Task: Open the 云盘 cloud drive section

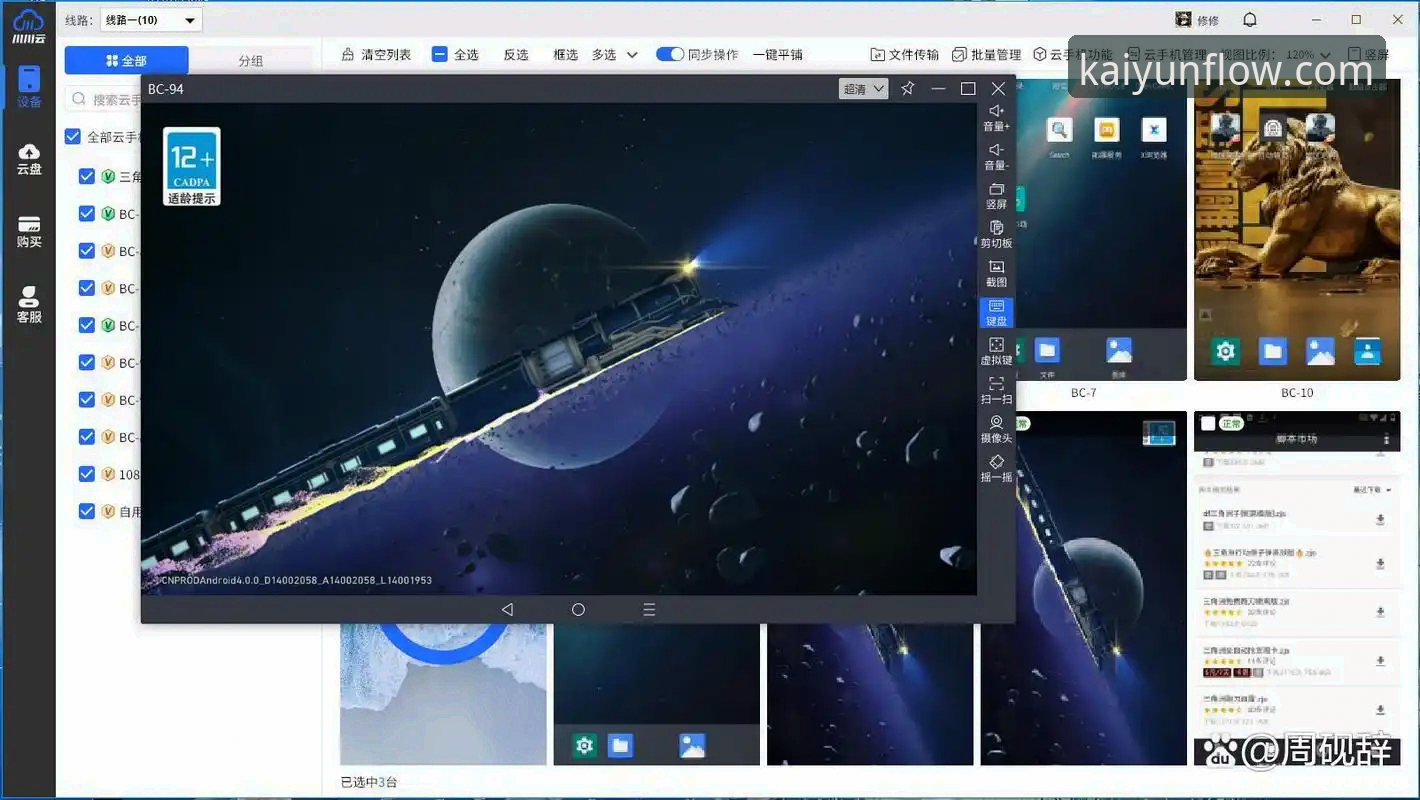Action: point(29,158)
